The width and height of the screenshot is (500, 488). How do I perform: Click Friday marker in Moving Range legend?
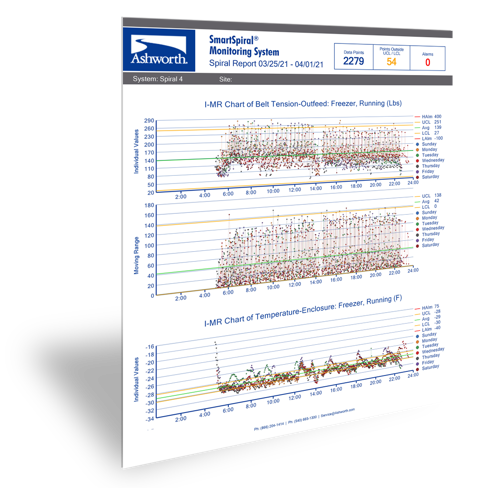[x=417, y=240]
